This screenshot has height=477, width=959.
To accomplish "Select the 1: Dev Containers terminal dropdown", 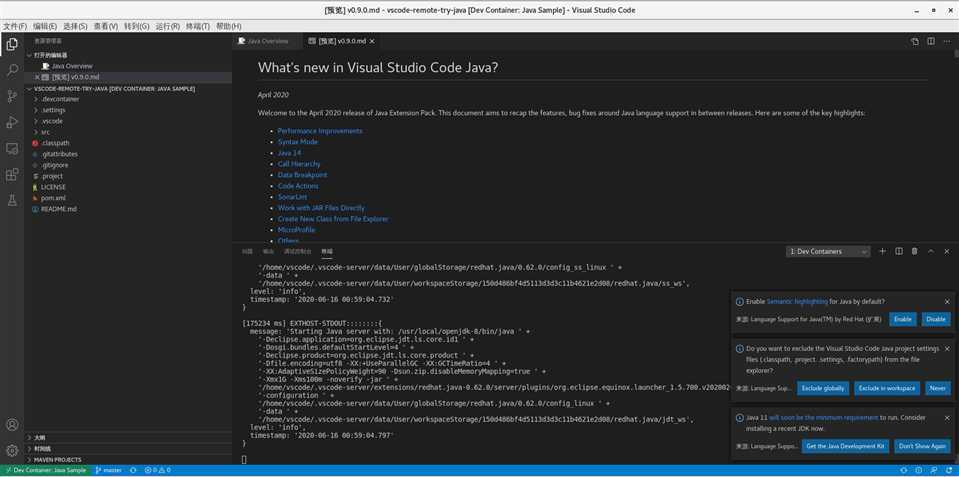I will coord(828,251).
